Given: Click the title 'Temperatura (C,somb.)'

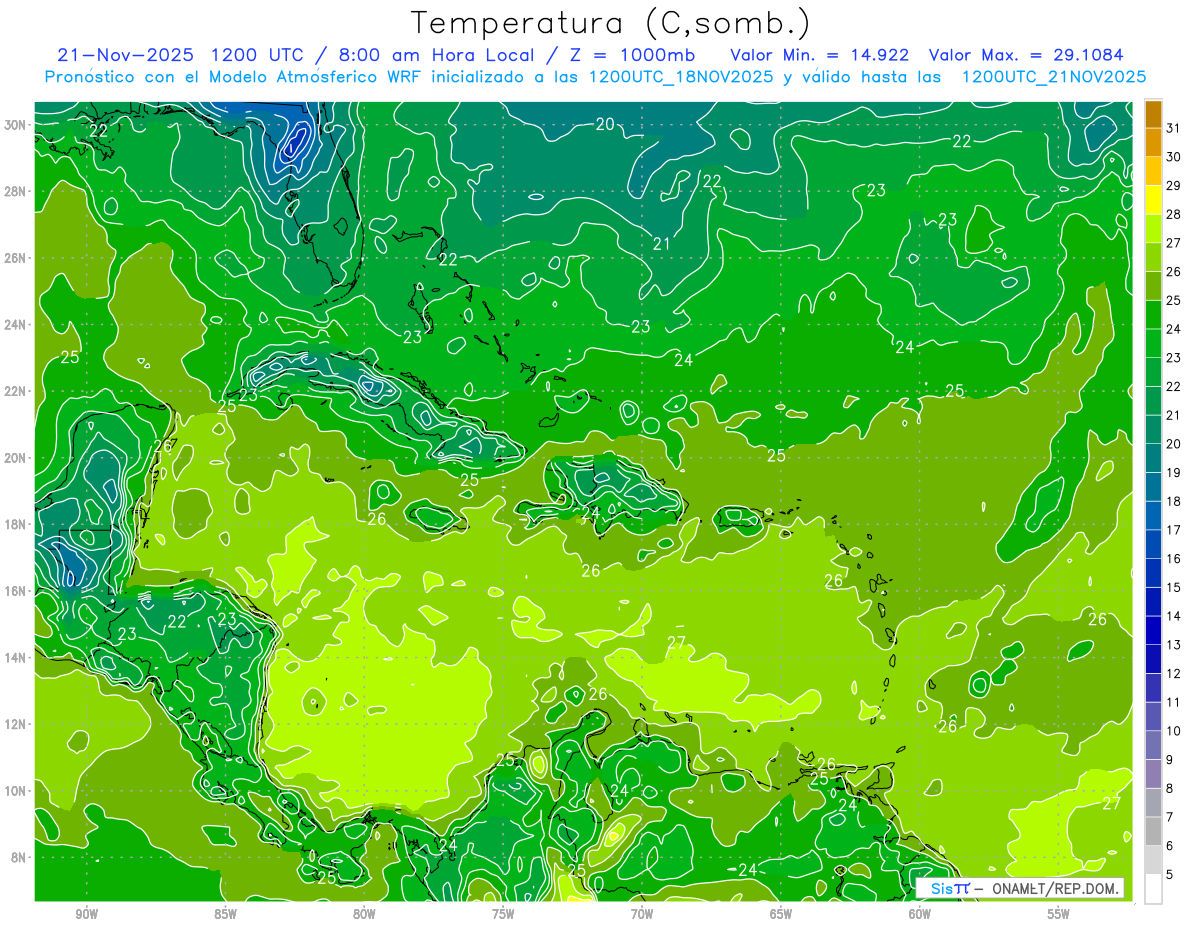Looking at the screenshot, I should click(611, 23).
